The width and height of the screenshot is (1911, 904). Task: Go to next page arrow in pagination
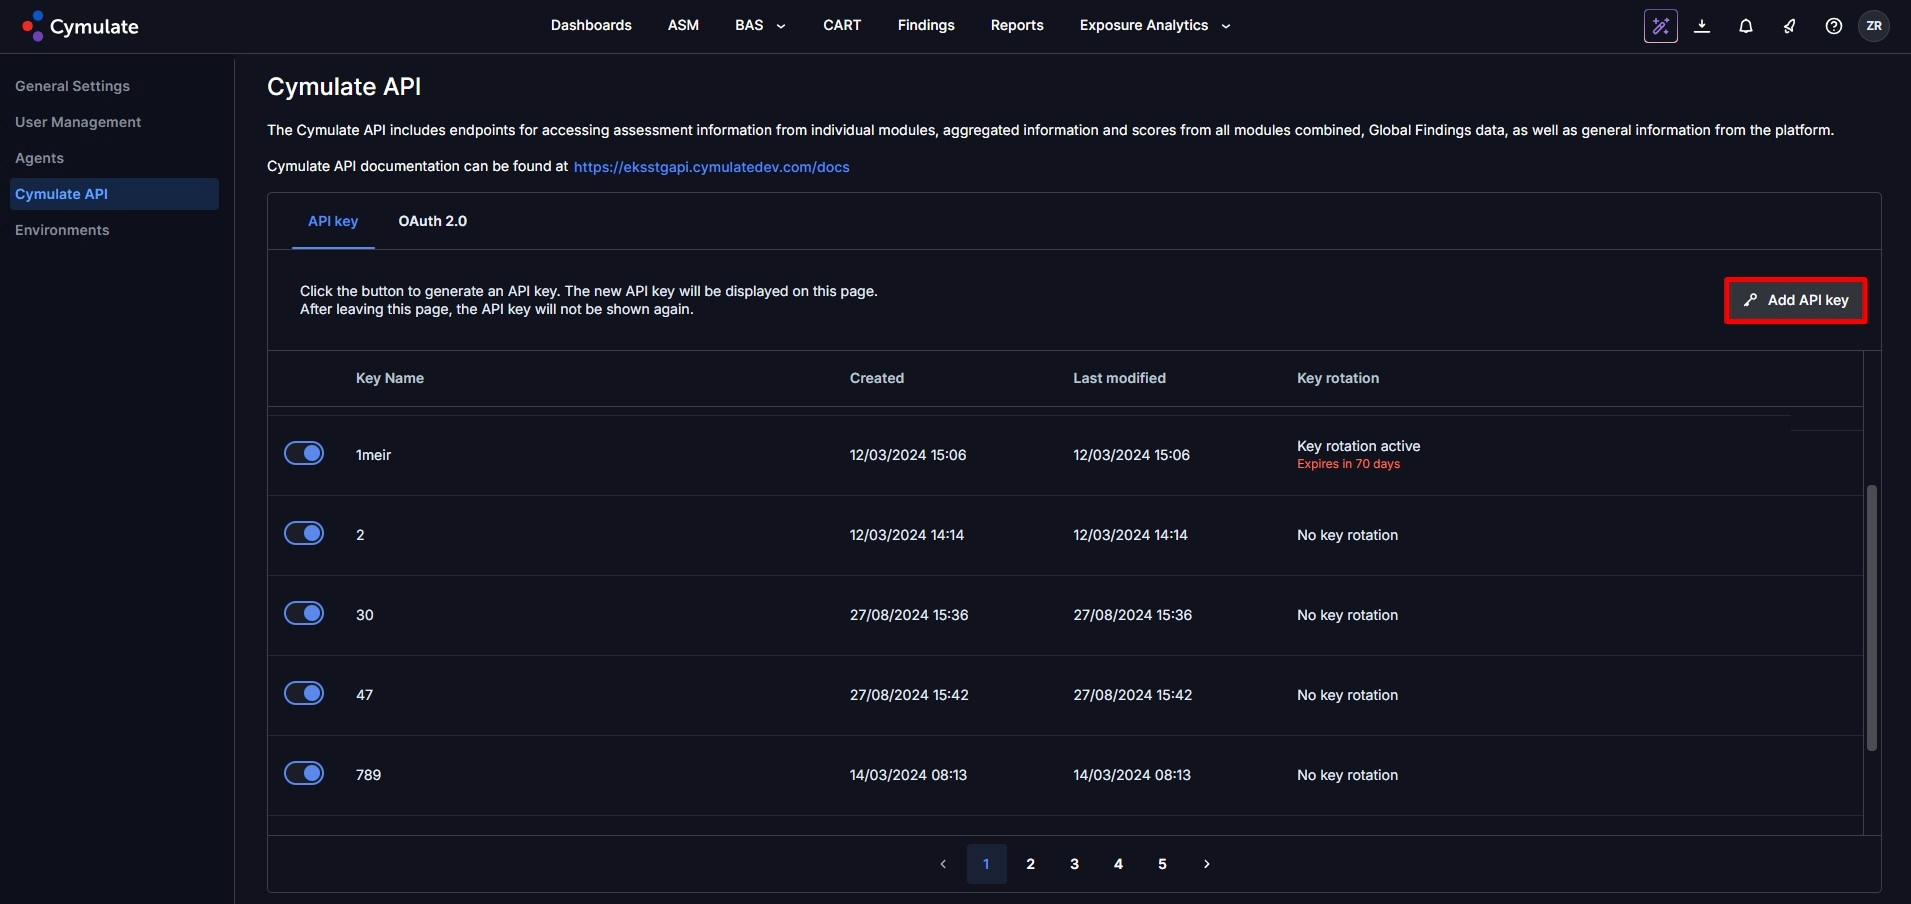click(x=1207, y=864)
